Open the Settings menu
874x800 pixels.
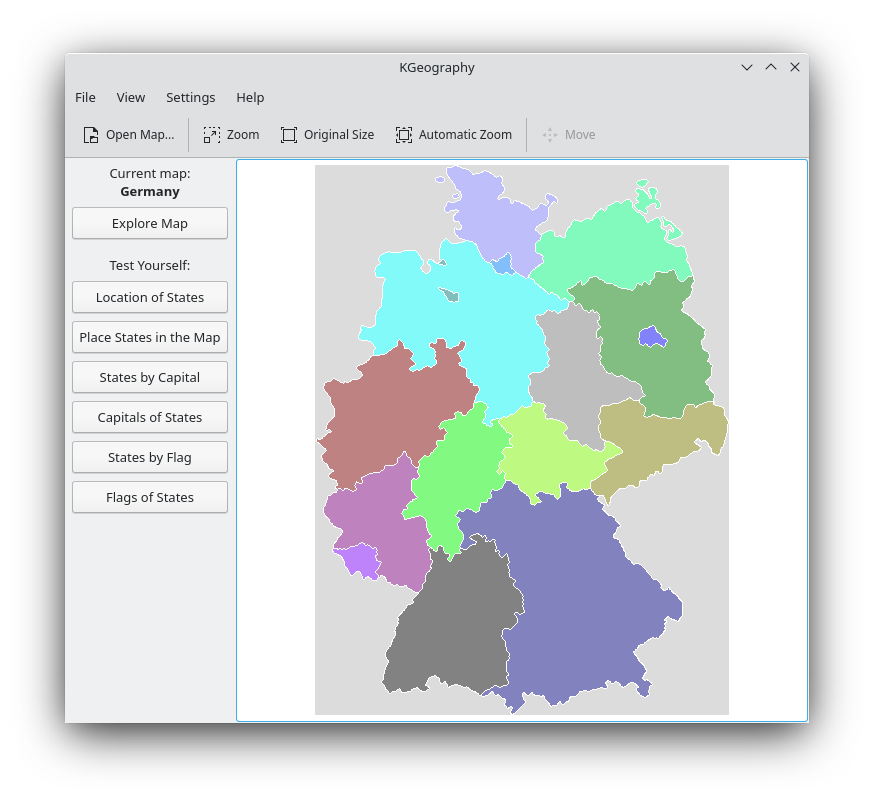click(191, 97)
